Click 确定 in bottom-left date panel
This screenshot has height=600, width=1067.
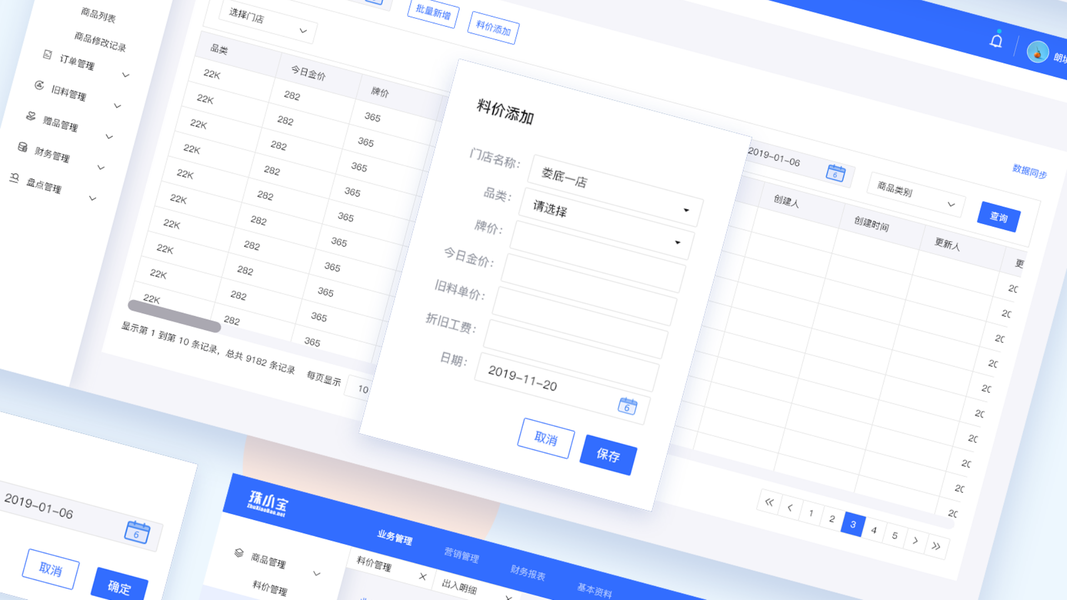coord(119,586)
